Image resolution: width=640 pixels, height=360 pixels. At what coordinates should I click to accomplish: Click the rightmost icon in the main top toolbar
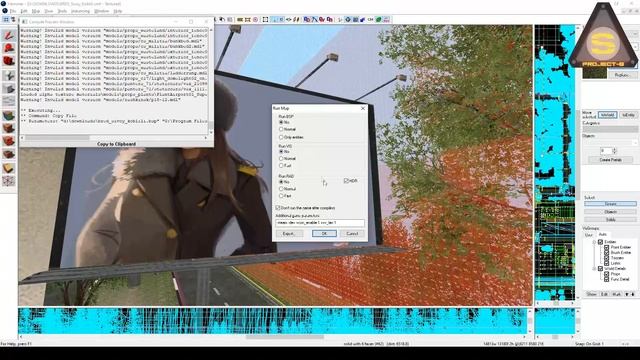386,19
